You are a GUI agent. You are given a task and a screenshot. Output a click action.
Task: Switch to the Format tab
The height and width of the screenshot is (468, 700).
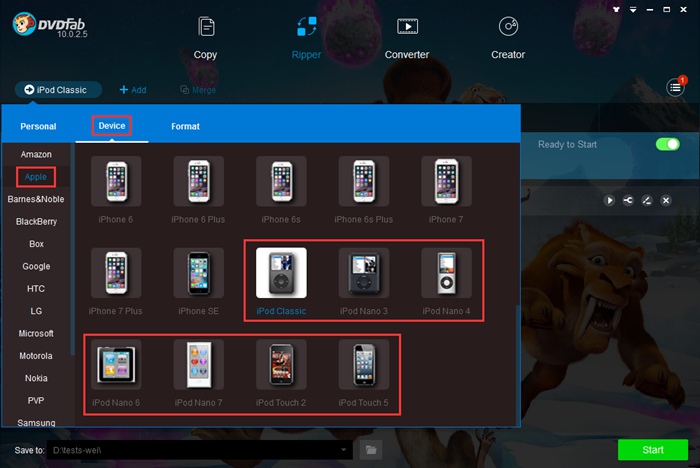pos(185,126)
